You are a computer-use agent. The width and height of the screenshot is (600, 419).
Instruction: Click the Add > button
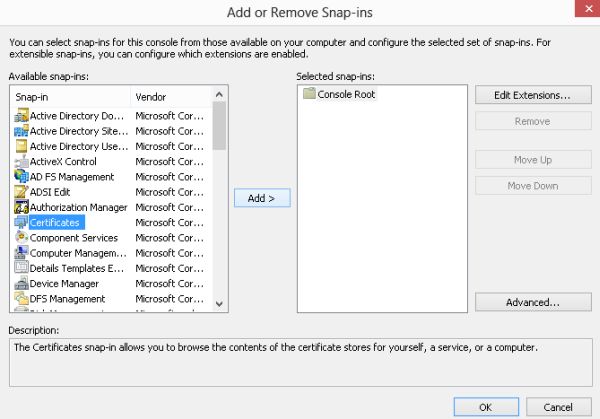coord(262,198)
